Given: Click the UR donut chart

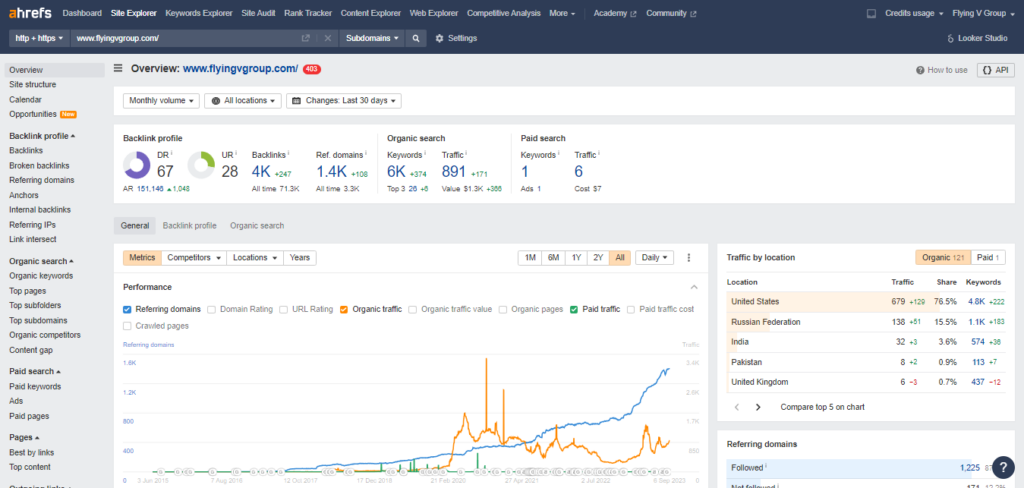Looking at the screenshot, I should pos(201,165).
